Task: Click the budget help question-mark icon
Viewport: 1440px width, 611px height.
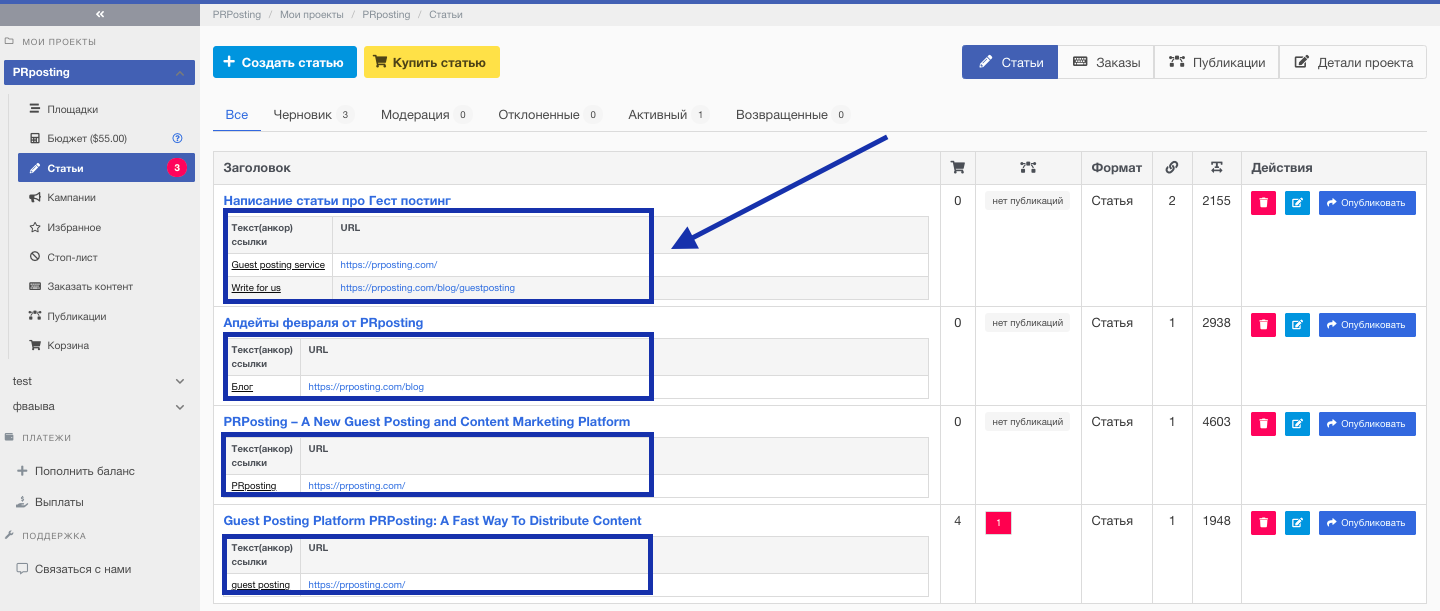Action: coord(177,138)
